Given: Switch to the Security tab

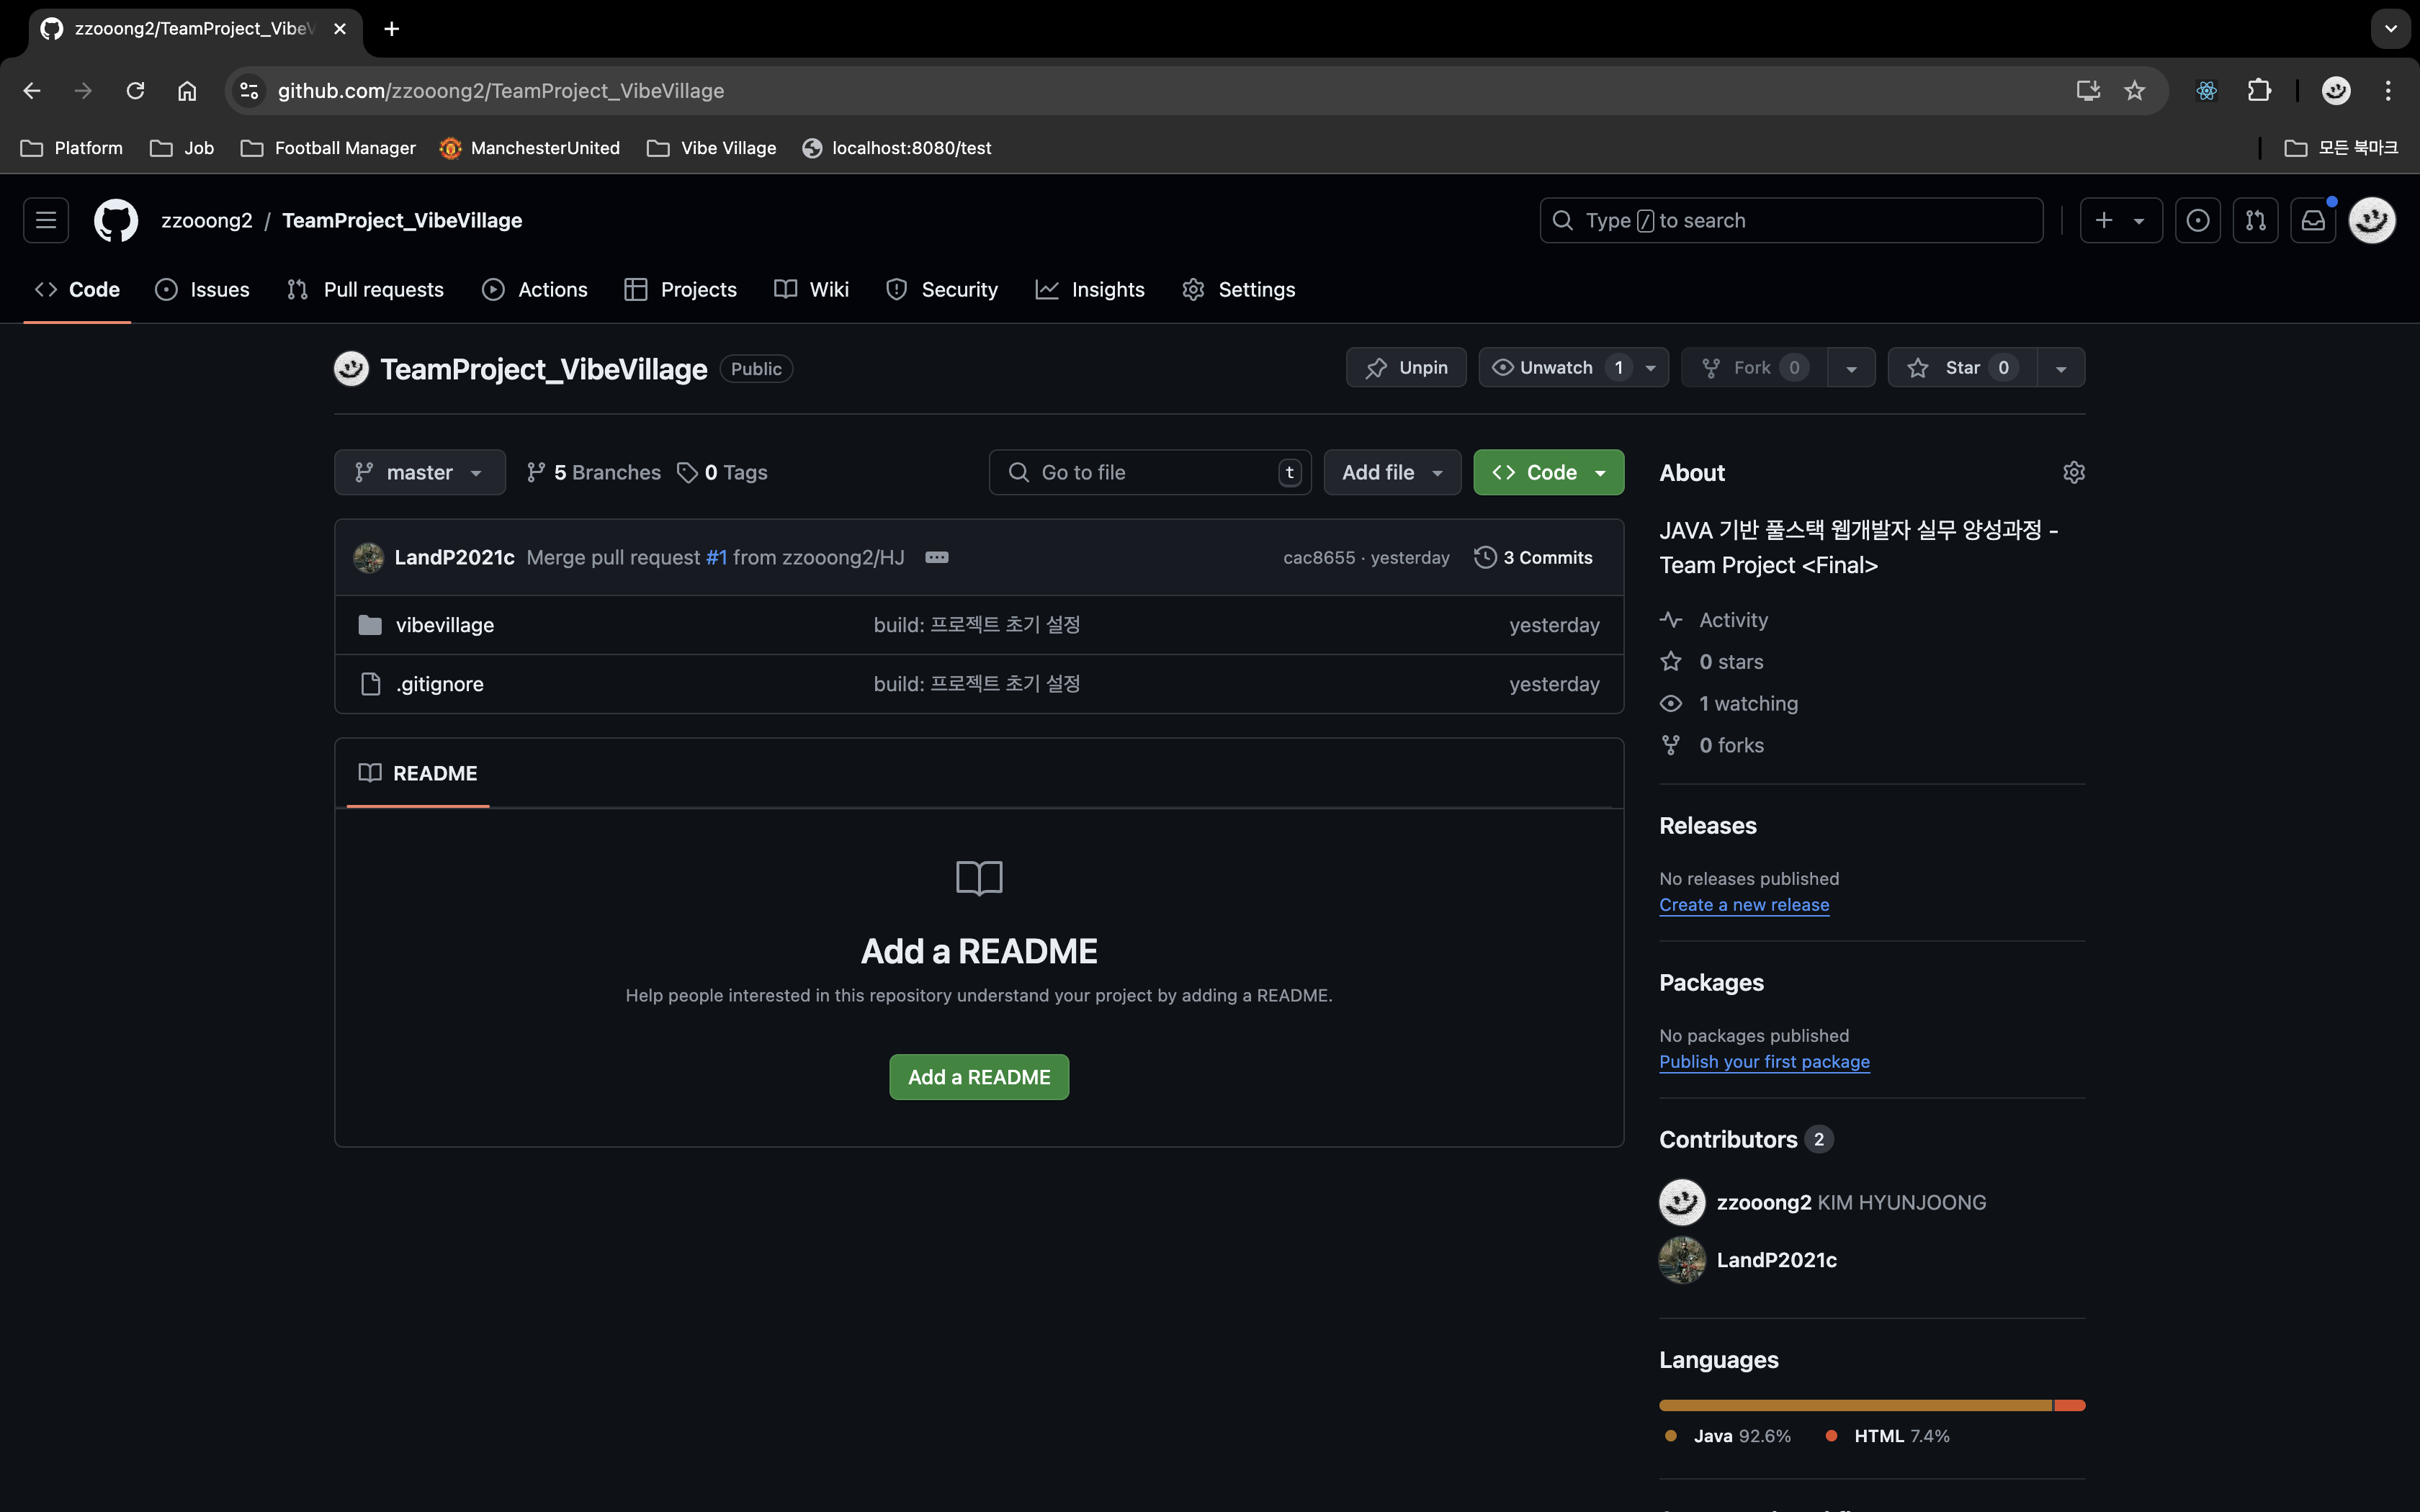Looking at the screenshot, I should tap(941, 290).
